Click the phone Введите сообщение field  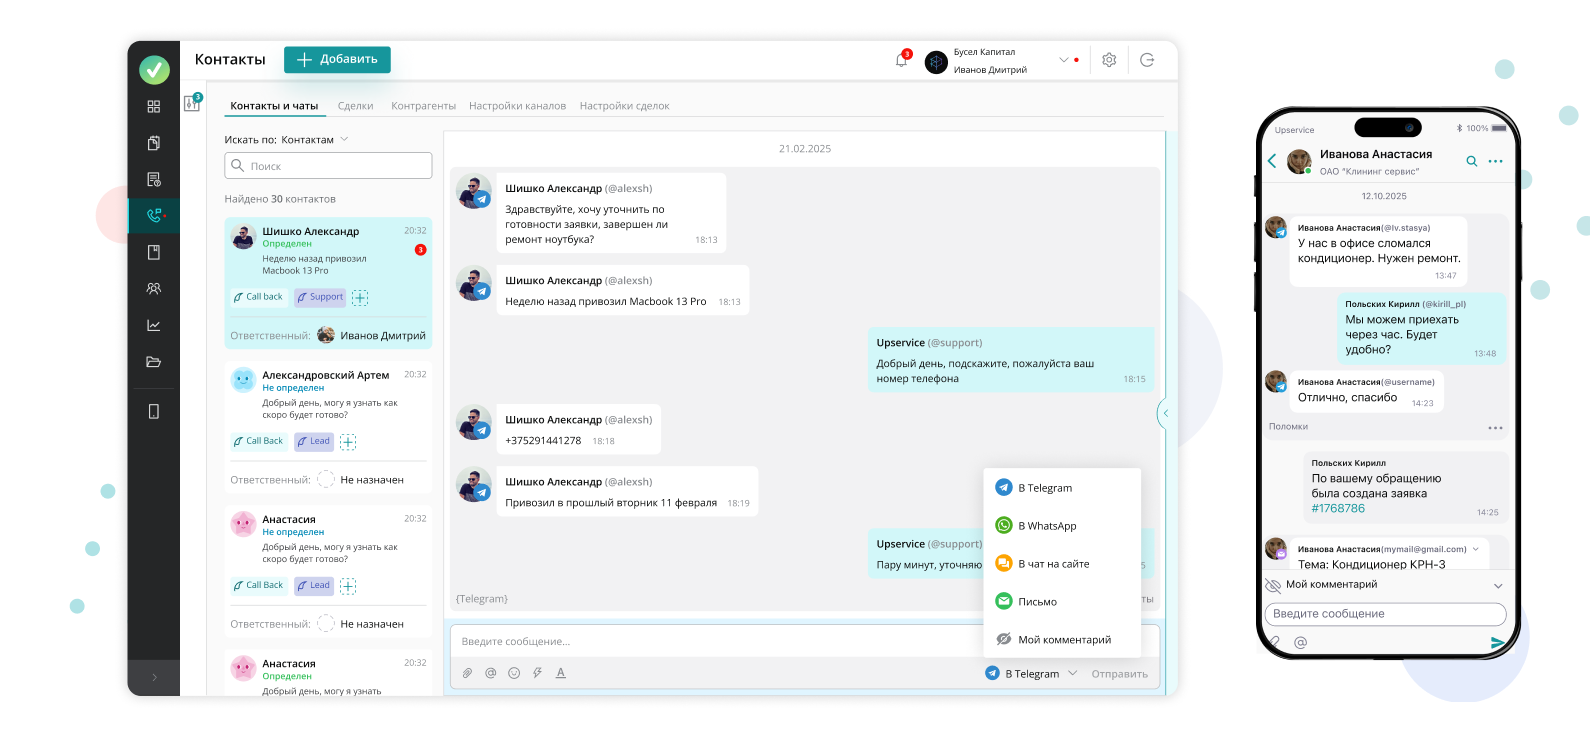click(1385, 614)
